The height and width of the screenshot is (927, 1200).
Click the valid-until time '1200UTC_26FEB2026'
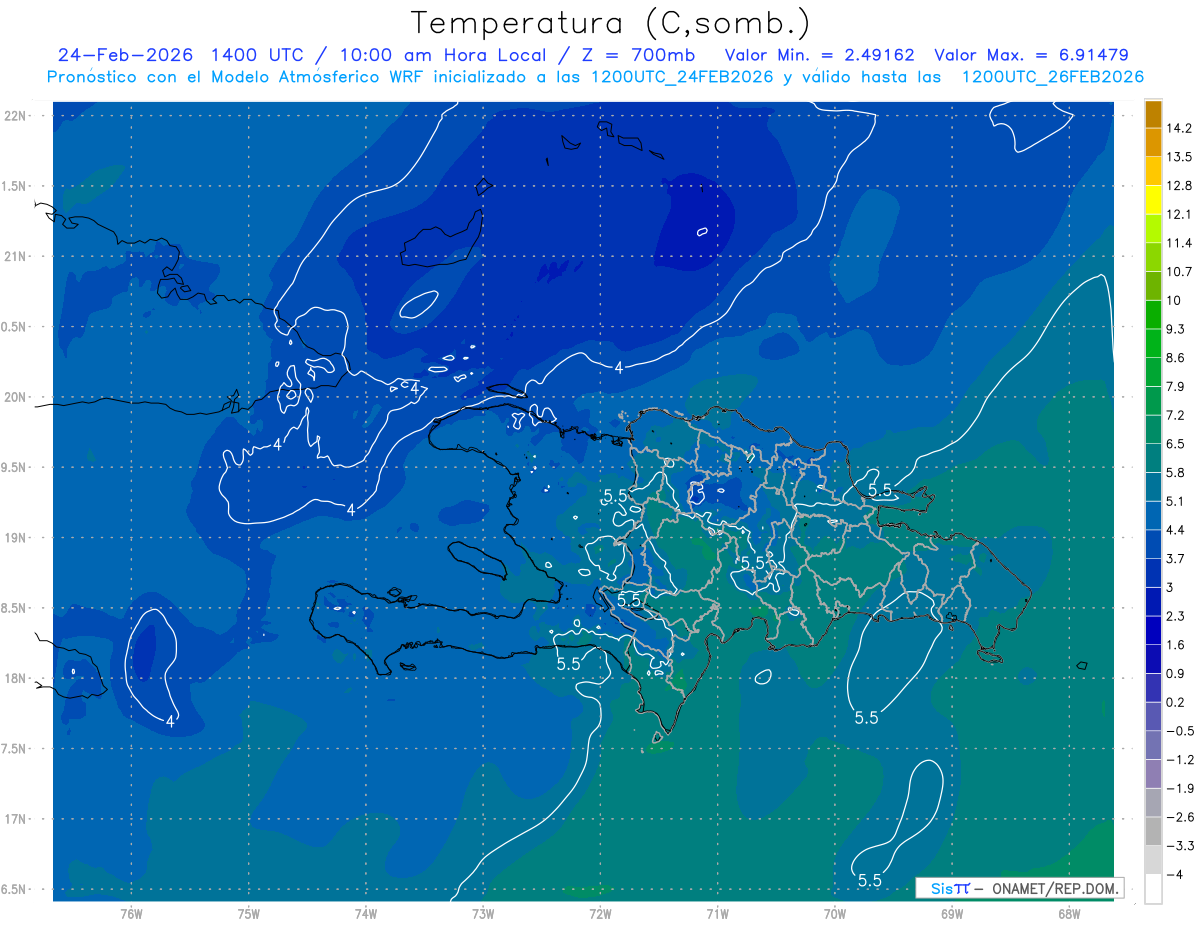click(x=1052, y=77)
